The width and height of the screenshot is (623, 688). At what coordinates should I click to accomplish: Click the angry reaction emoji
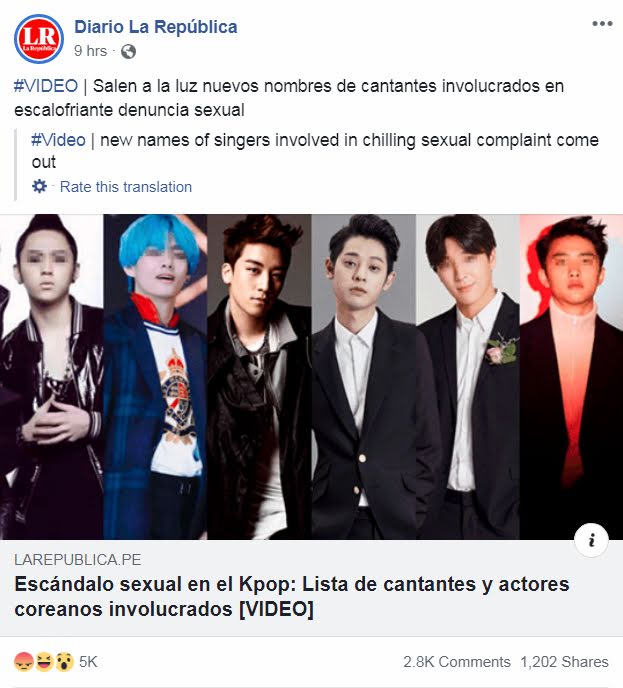click(x=23, y=662)
